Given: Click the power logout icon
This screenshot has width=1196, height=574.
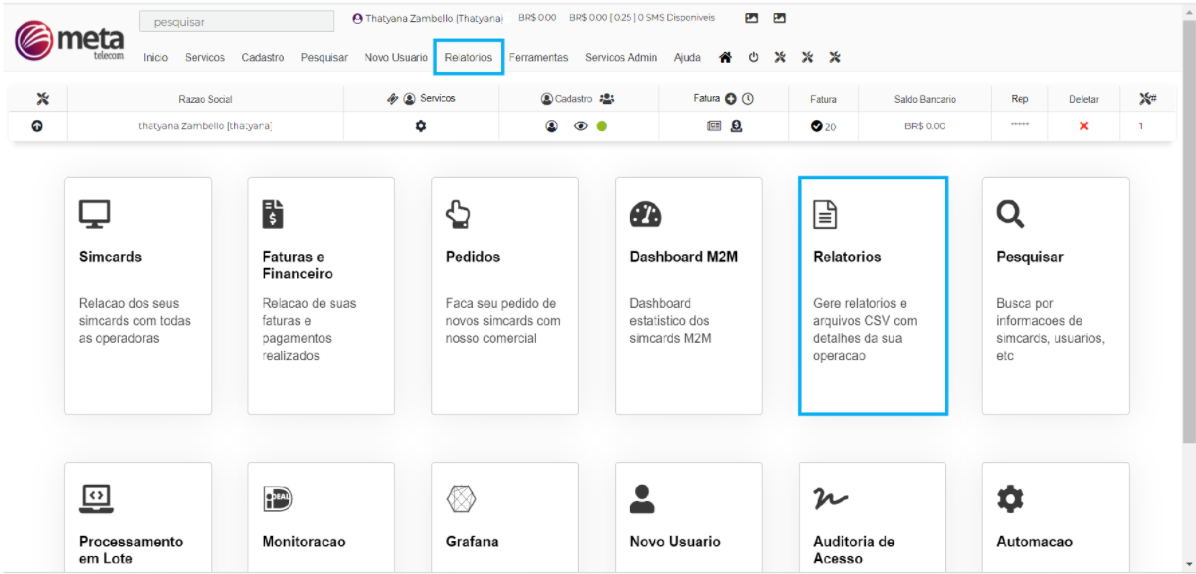Looking at the screenshot, I should pos(753,57).
